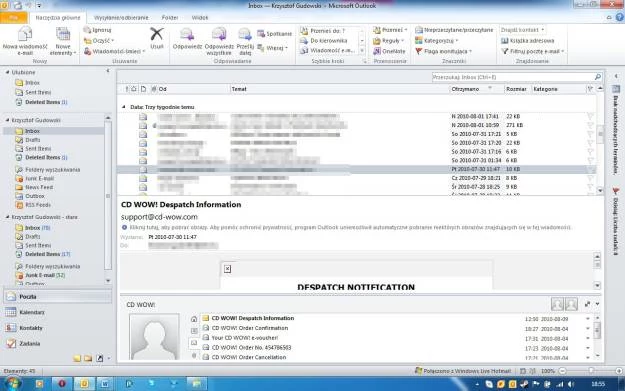Send the message to OneNote

tap(389, 51)
